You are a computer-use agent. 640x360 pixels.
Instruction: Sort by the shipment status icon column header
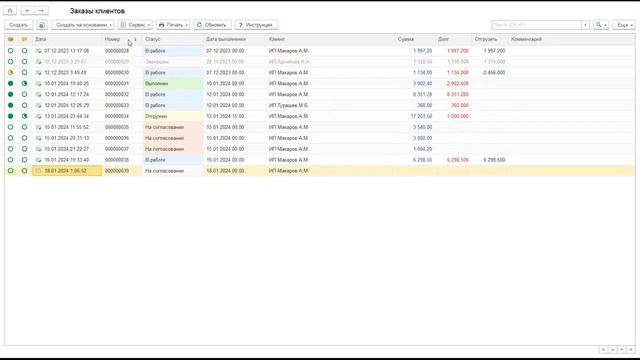[24, 39]
